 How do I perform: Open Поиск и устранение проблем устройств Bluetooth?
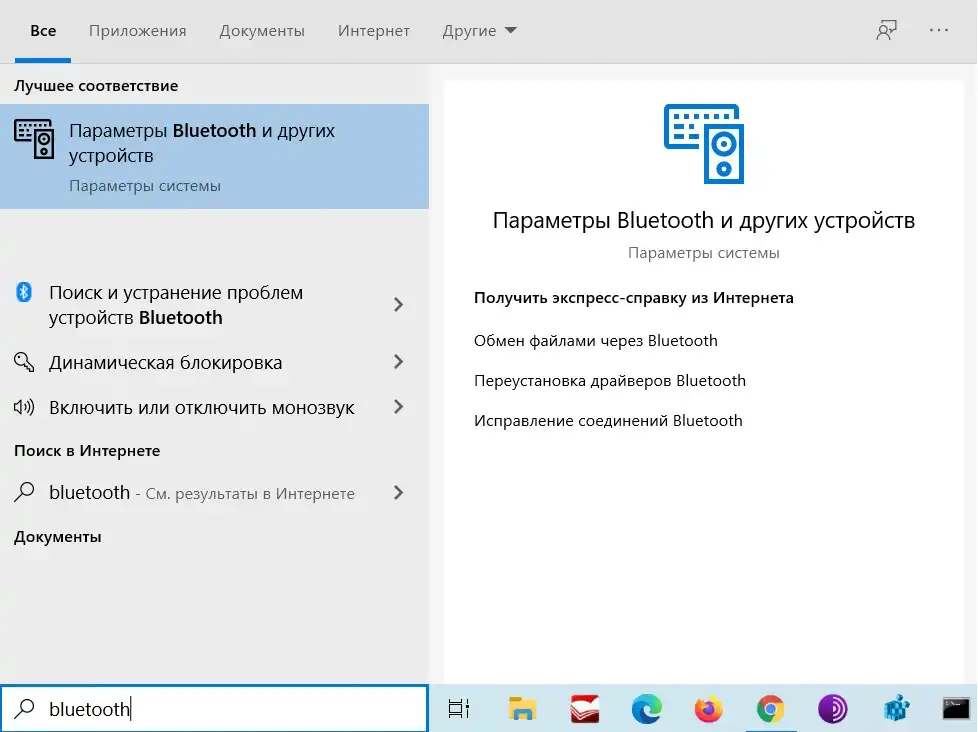(215, 304)
